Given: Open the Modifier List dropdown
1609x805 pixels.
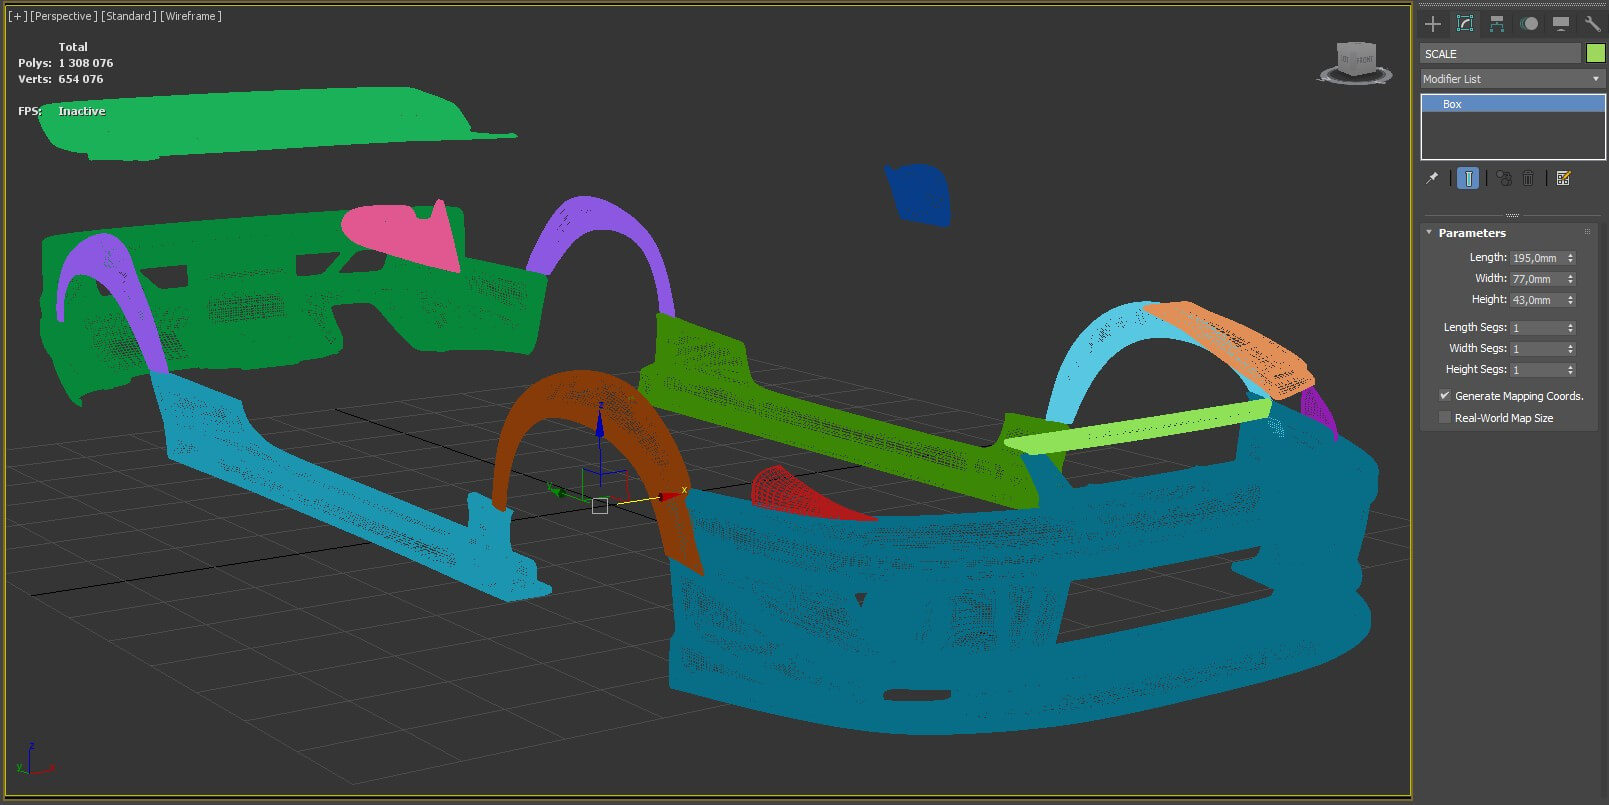Looking at the screenshot, I should click(x=1512, y=79).
